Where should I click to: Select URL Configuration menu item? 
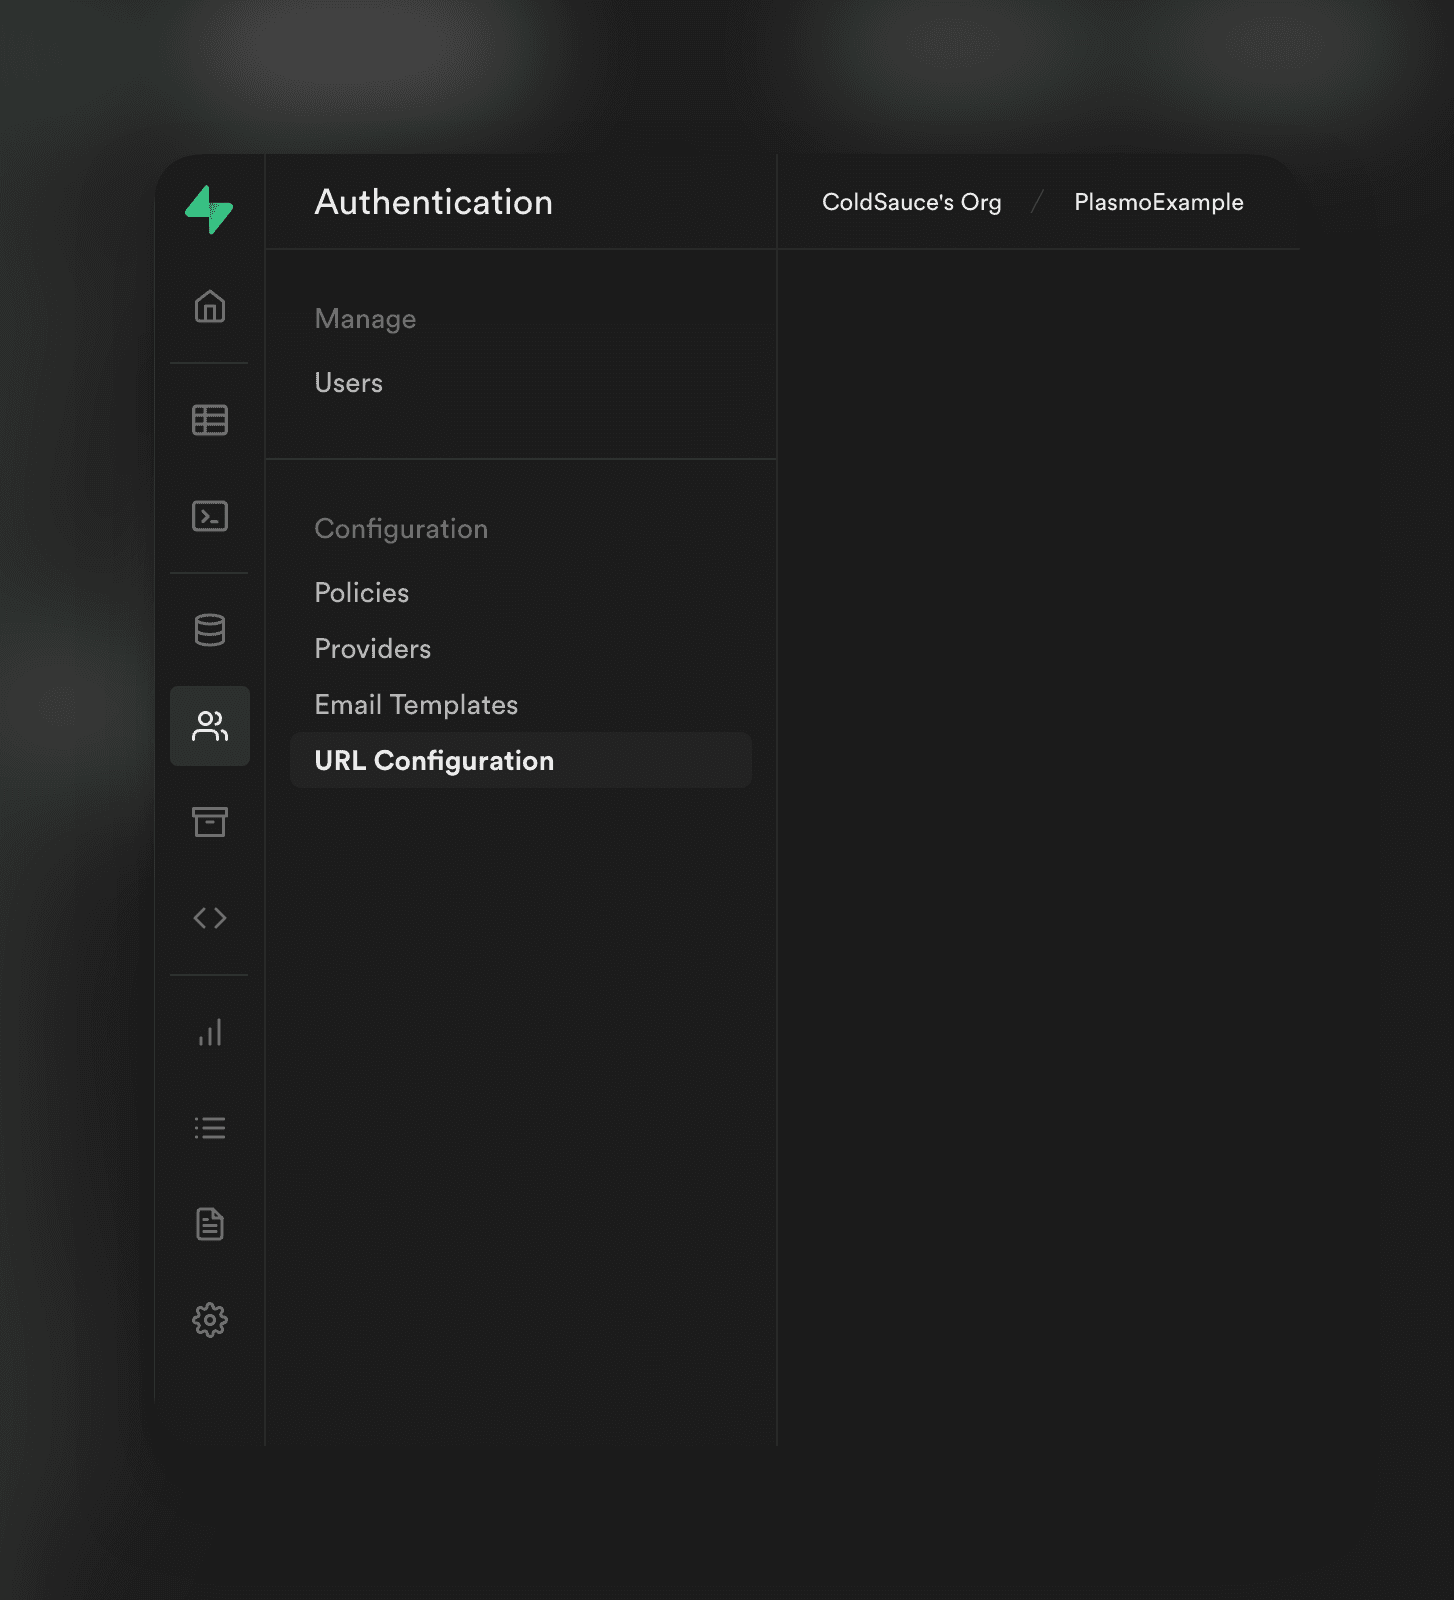[434, 761]
